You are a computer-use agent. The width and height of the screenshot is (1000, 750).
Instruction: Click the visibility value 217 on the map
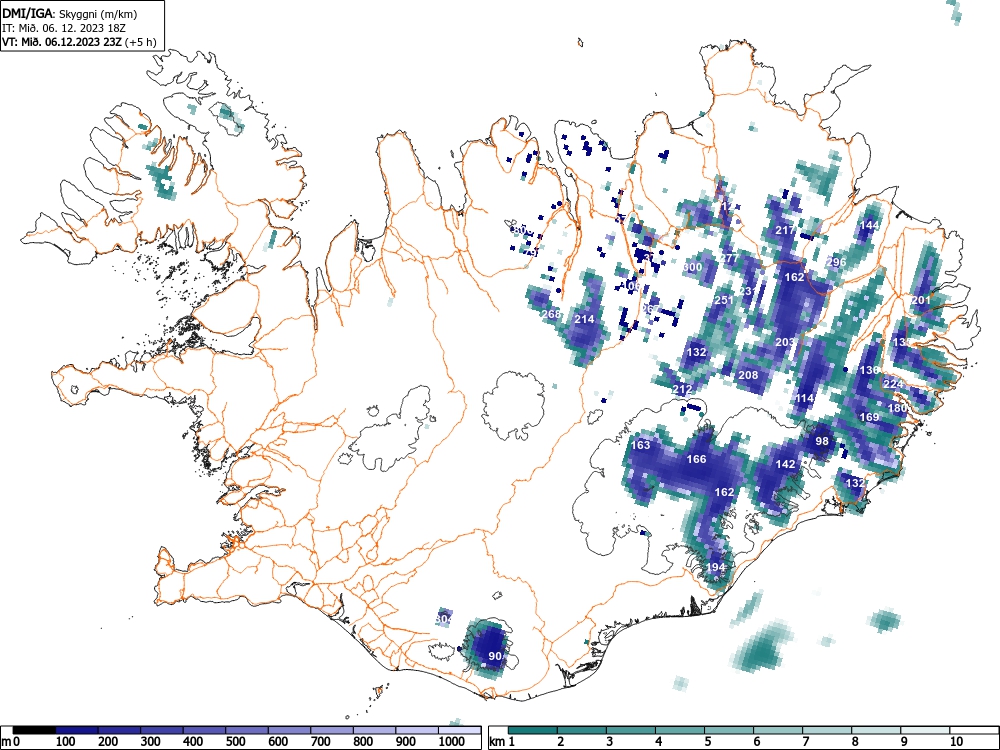786,230
